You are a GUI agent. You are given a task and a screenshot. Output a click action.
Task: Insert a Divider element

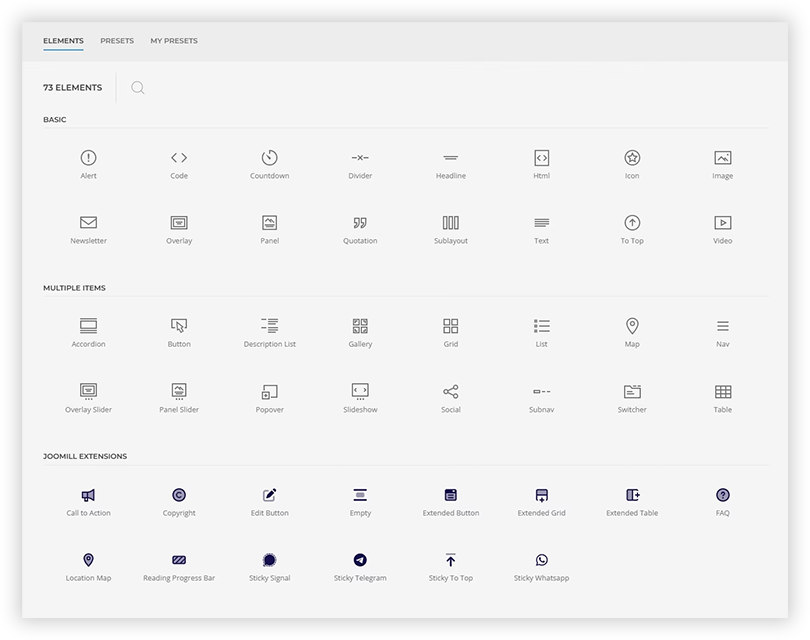pos(360,165)
